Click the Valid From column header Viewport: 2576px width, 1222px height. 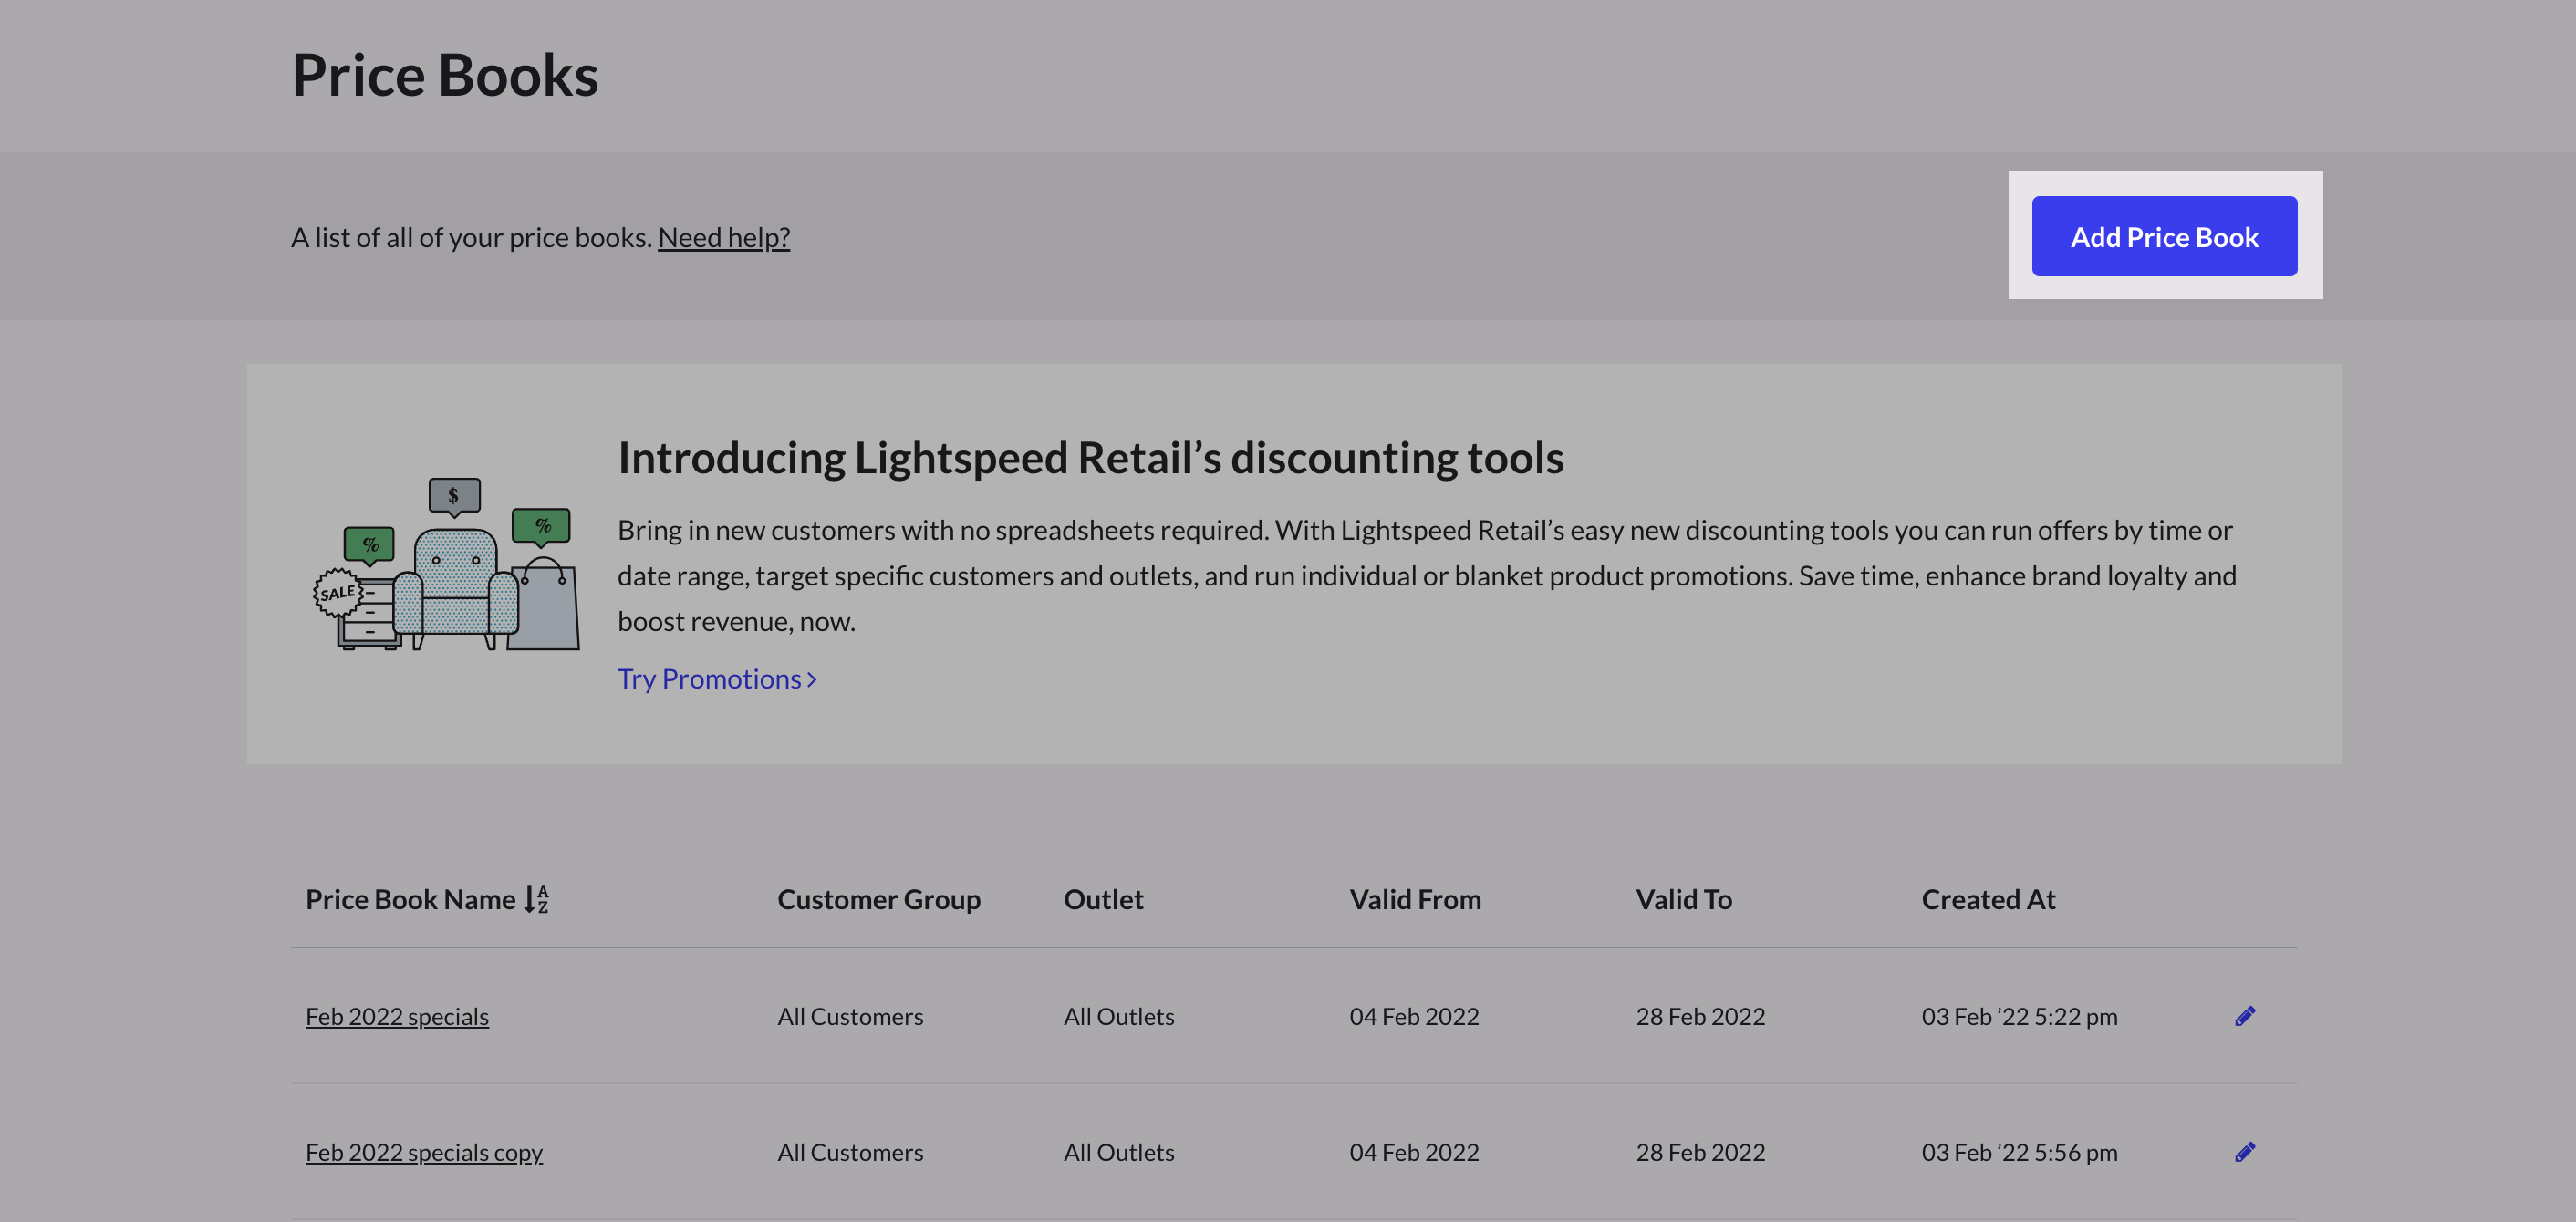click(x=1414, y=899)
